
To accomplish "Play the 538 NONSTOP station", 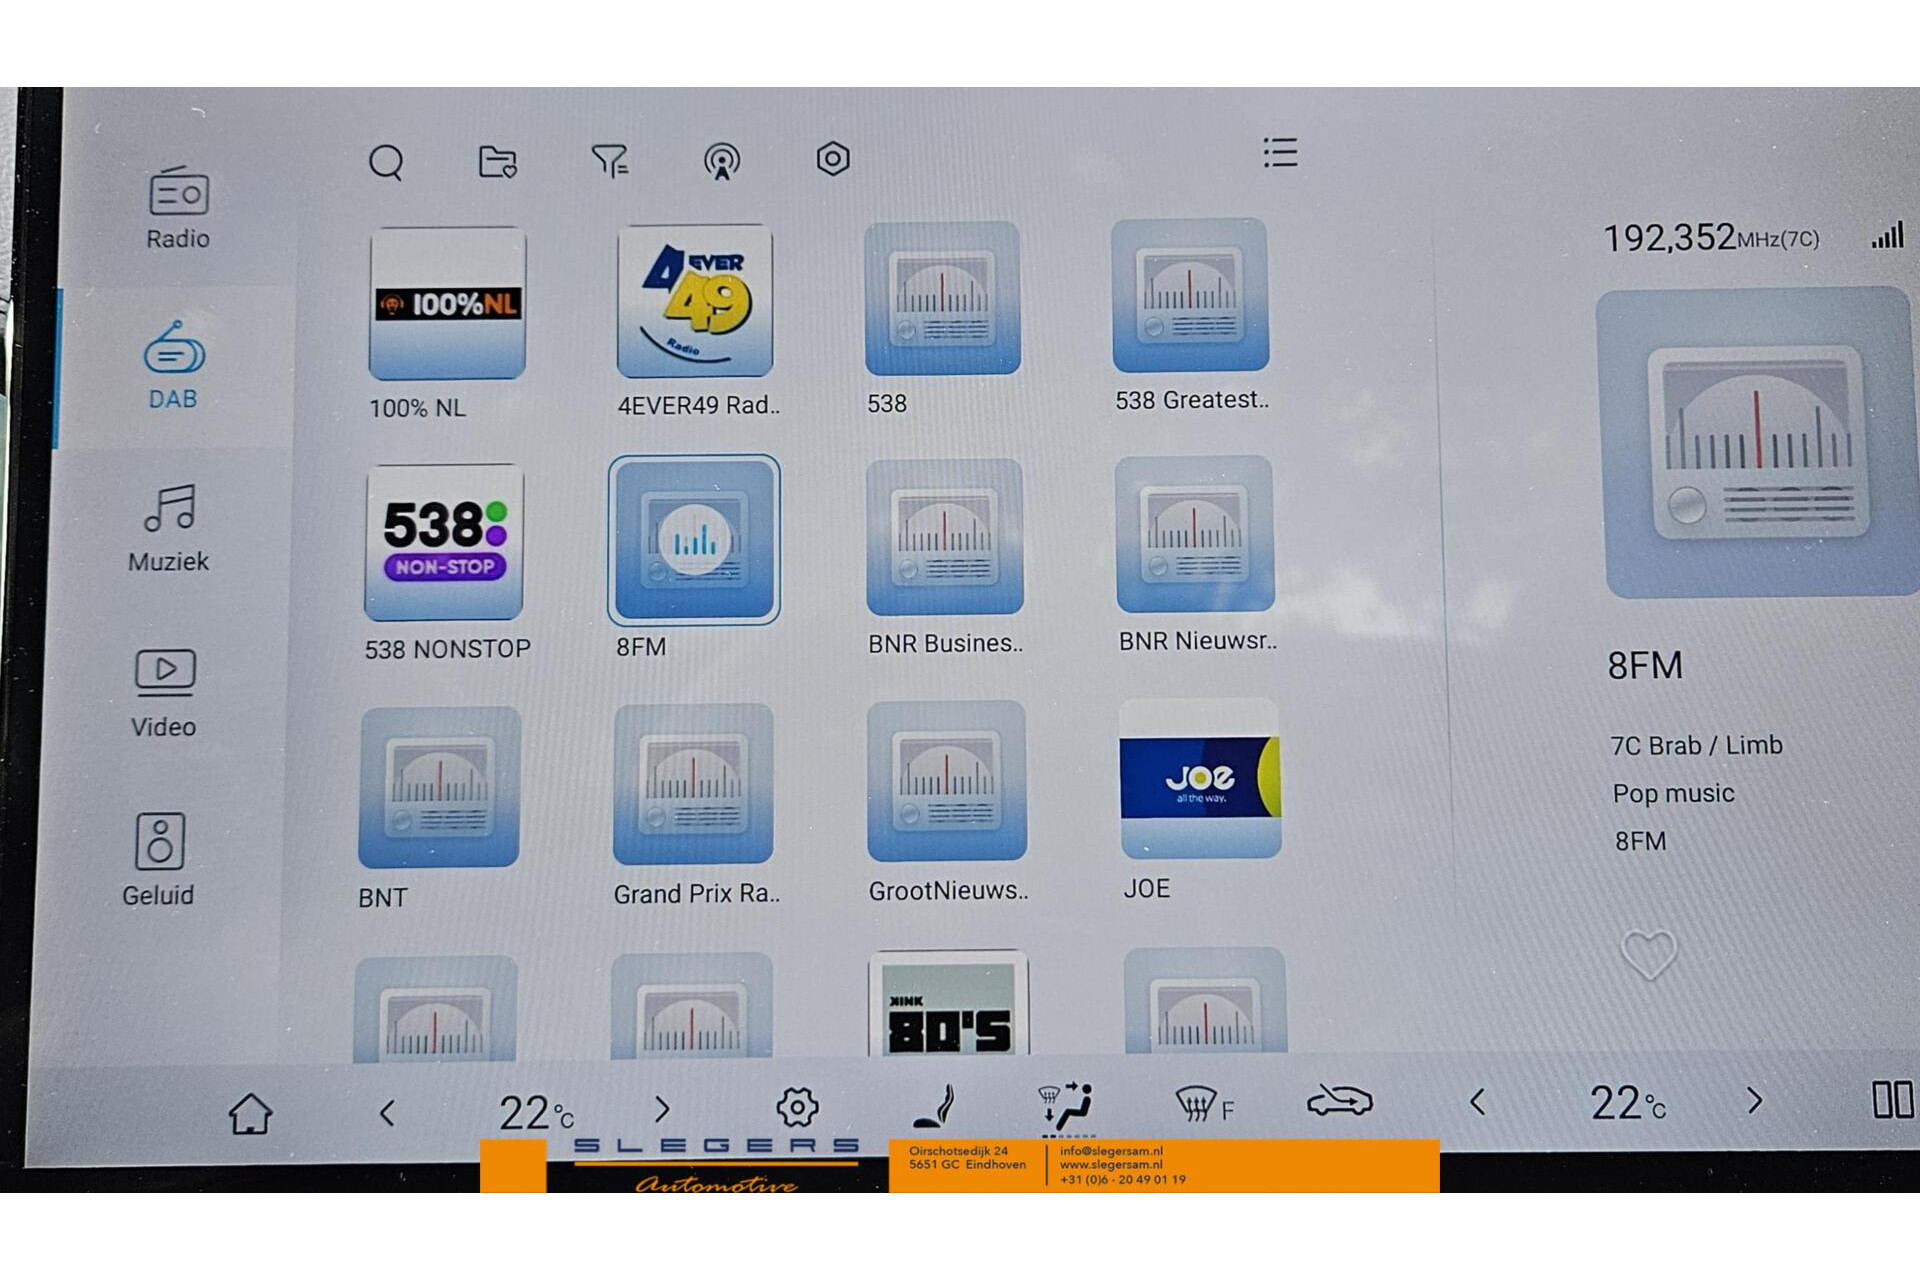I will pyautogui.click(x=444, y=543).
